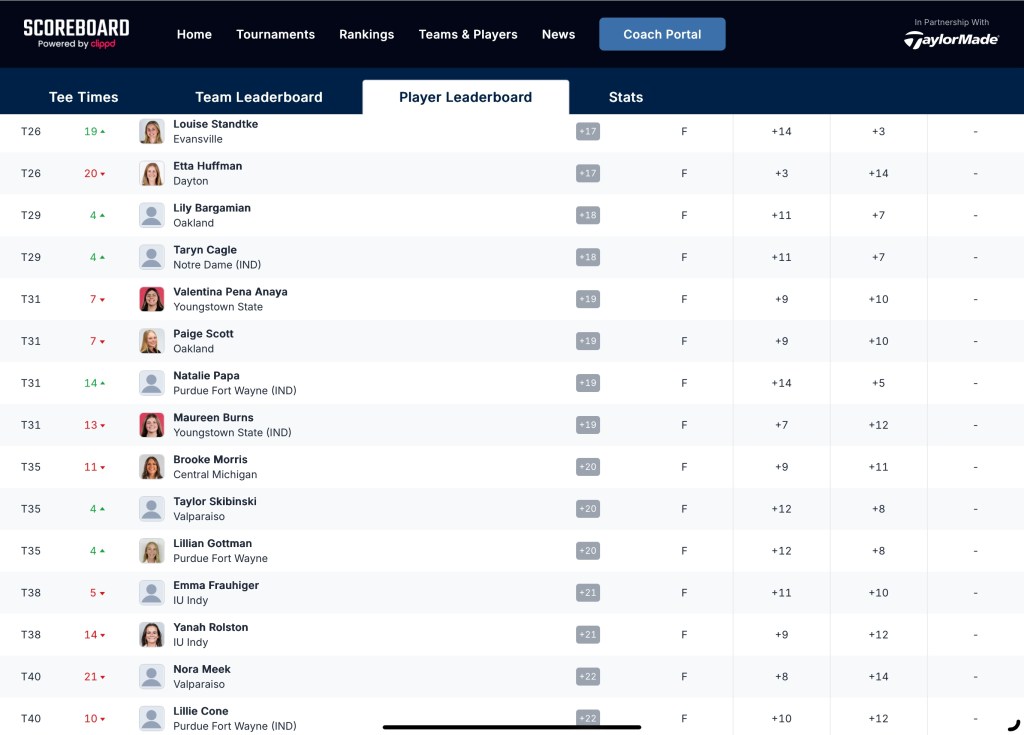Open Louise Standtke's profile photo
1024x735 pixels.
[152, 132]
